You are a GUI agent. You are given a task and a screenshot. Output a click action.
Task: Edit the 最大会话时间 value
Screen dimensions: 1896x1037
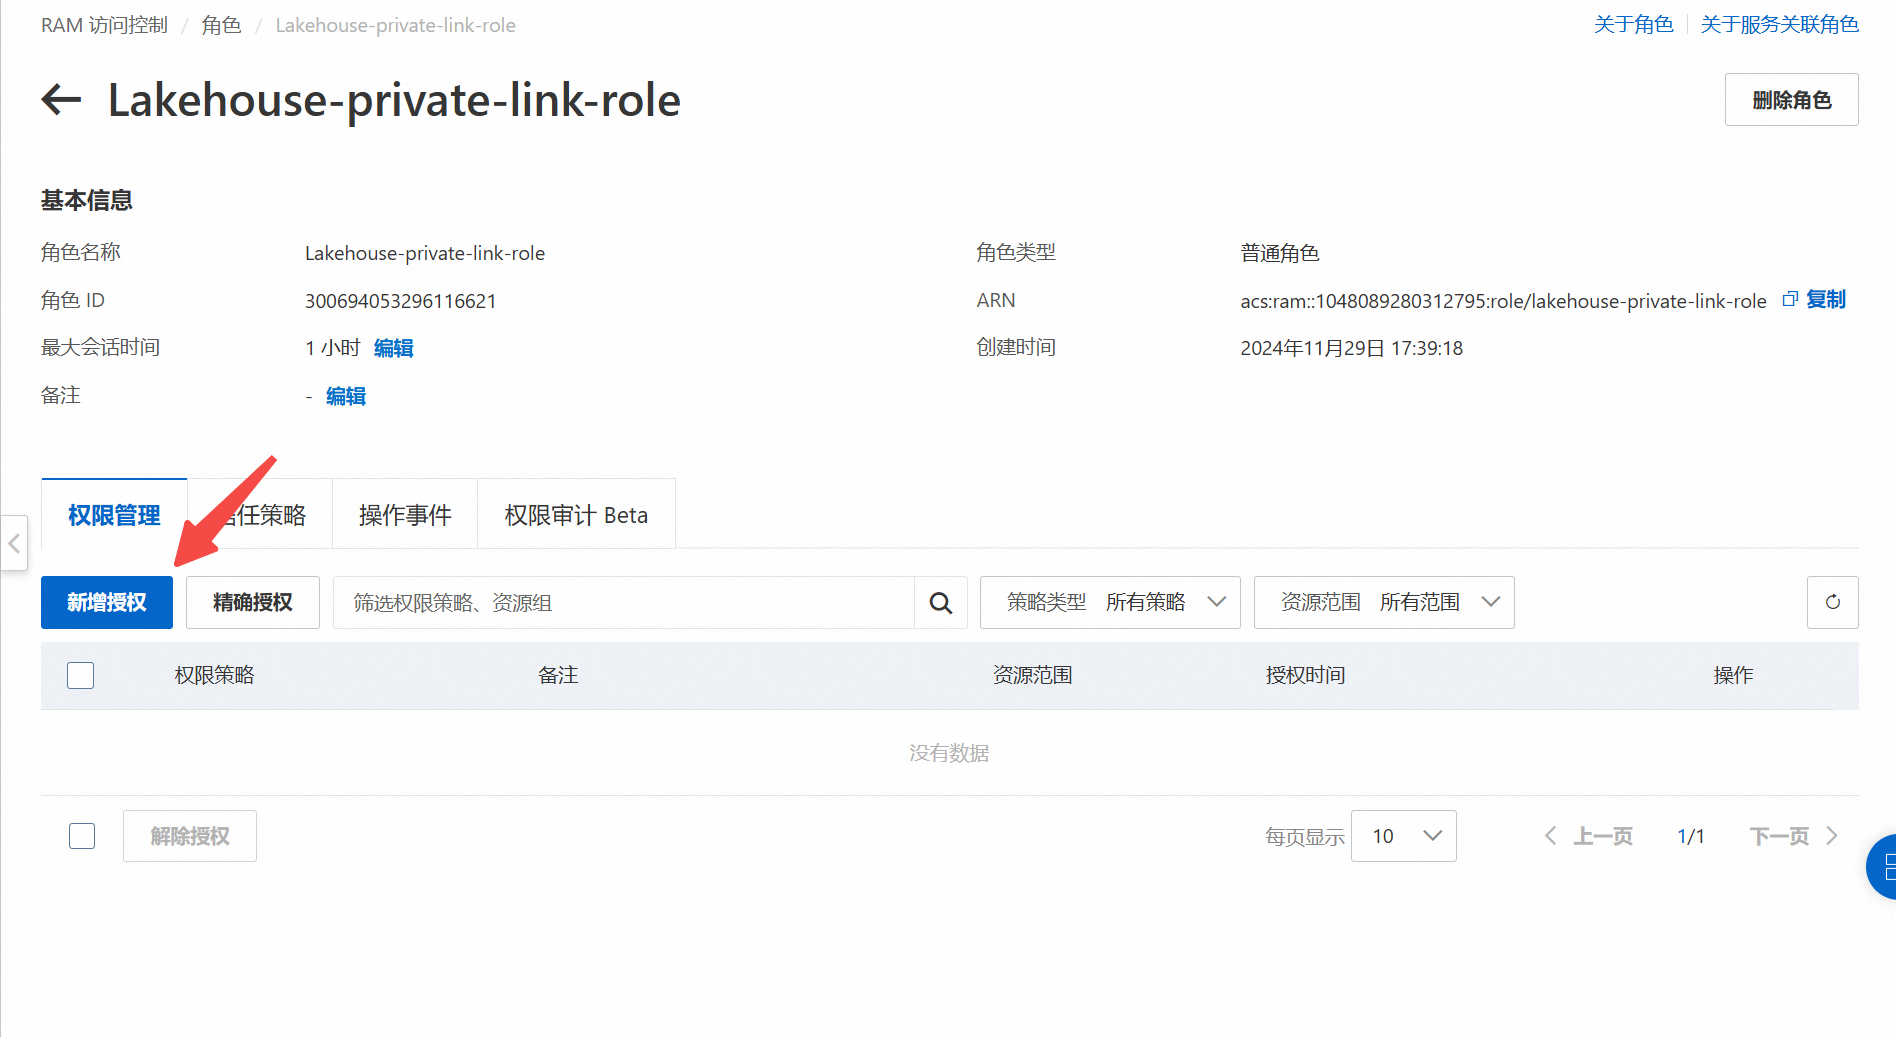[x=393, y=348]
